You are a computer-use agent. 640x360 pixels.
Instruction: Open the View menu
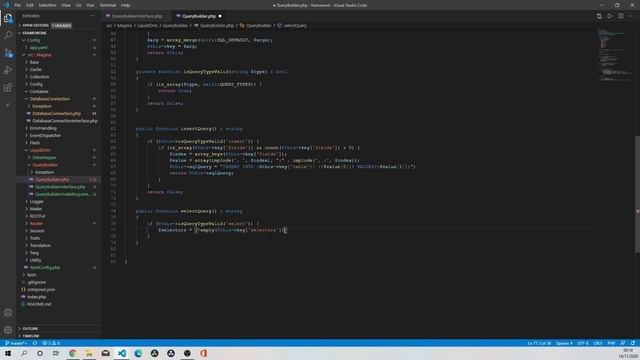66,5
